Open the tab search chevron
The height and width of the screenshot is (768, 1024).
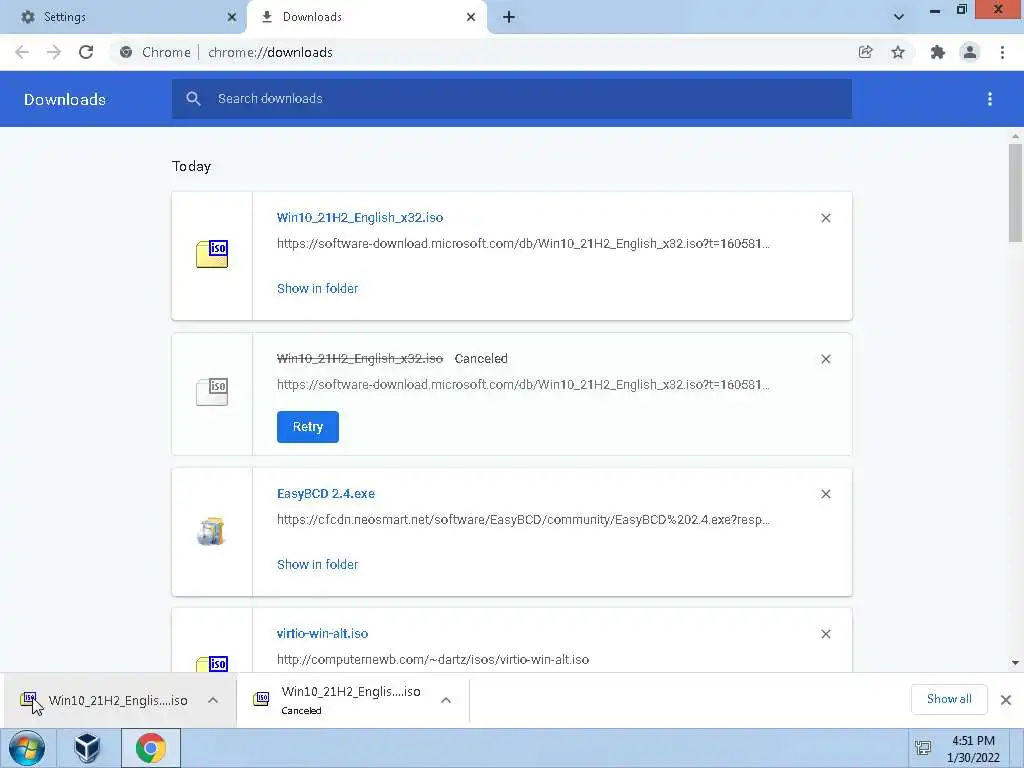[x=899, y=17]
